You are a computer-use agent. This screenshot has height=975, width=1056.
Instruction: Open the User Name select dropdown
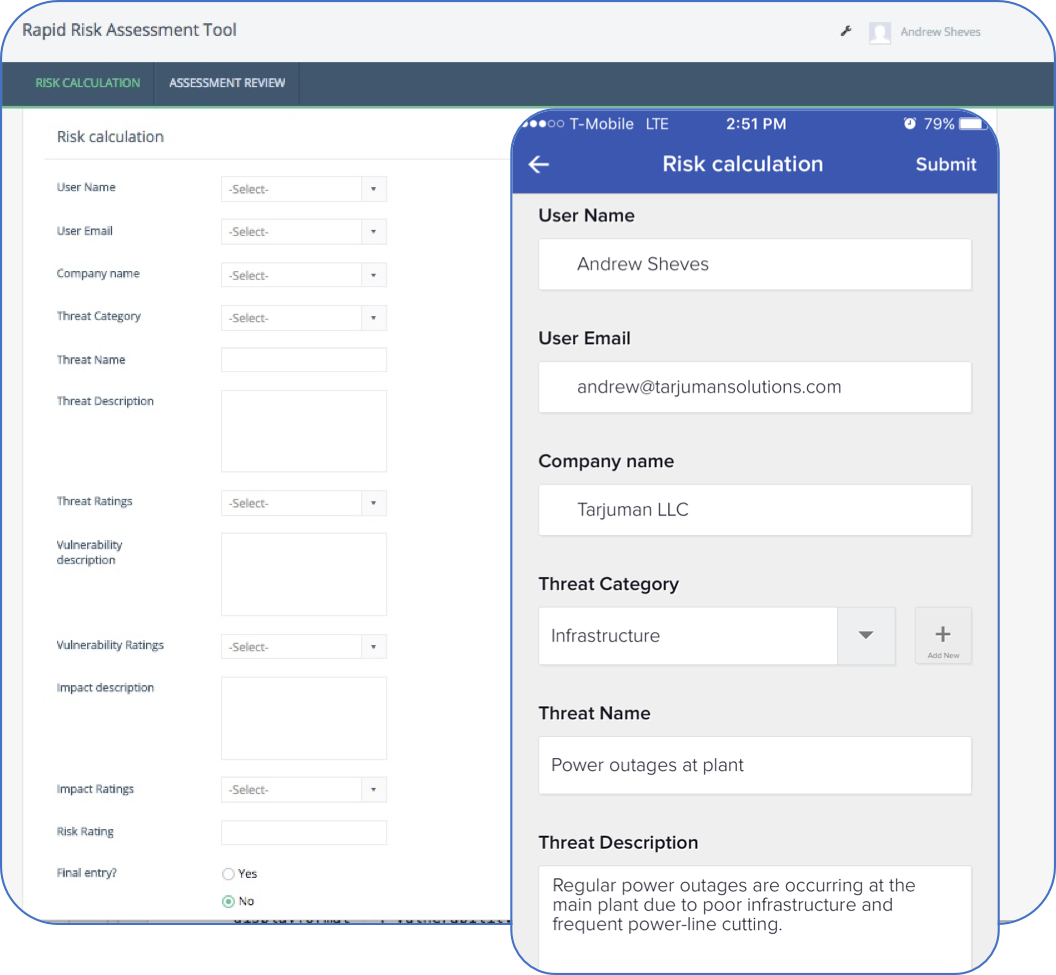[303, 189]
